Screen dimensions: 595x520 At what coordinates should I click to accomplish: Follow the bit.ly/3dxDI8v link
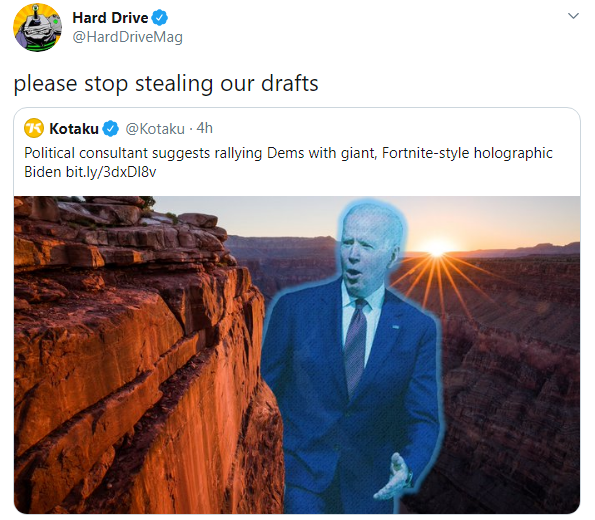click(x=111, y=172)
